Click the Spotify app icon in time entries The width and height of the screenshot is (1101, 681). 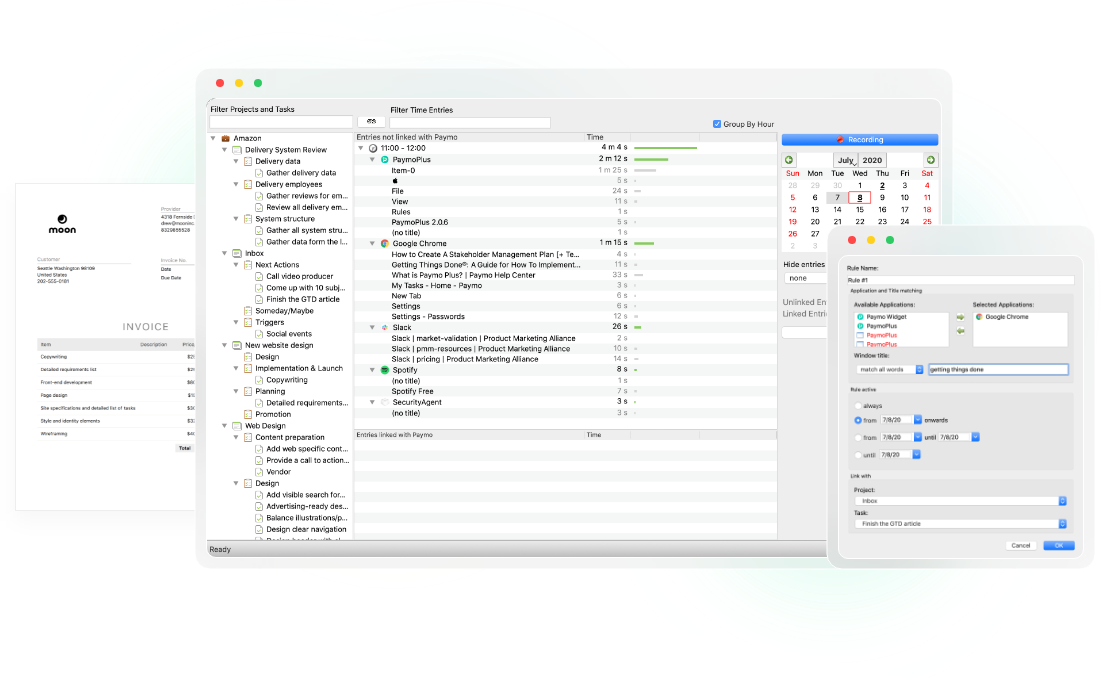pyautogui.click(x=385, y=370)
